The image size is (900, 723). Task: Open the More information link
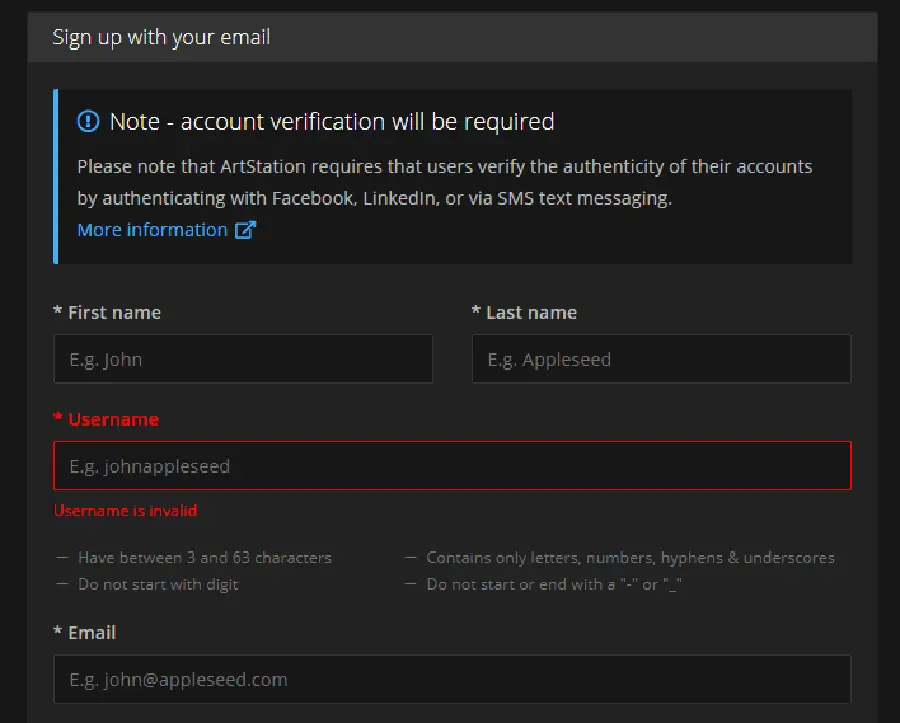153,230
